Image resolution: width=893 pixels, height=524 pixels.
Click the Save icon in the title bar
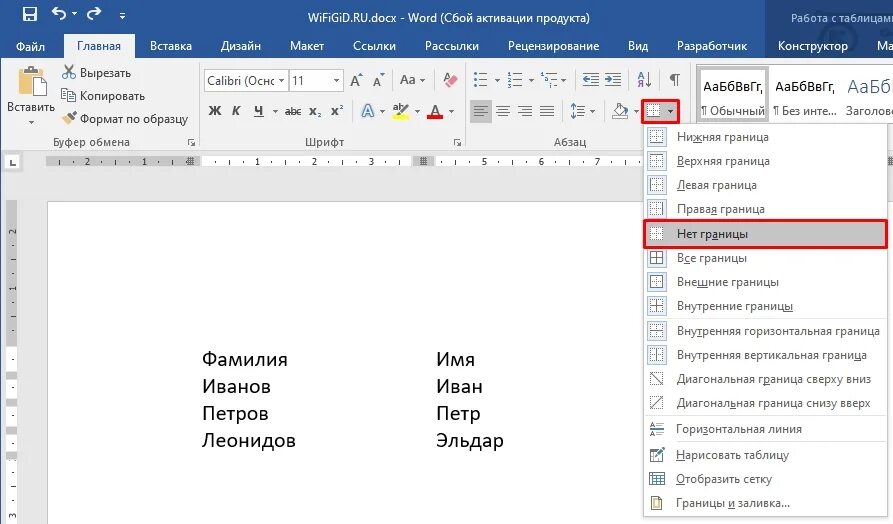[30, 14]
